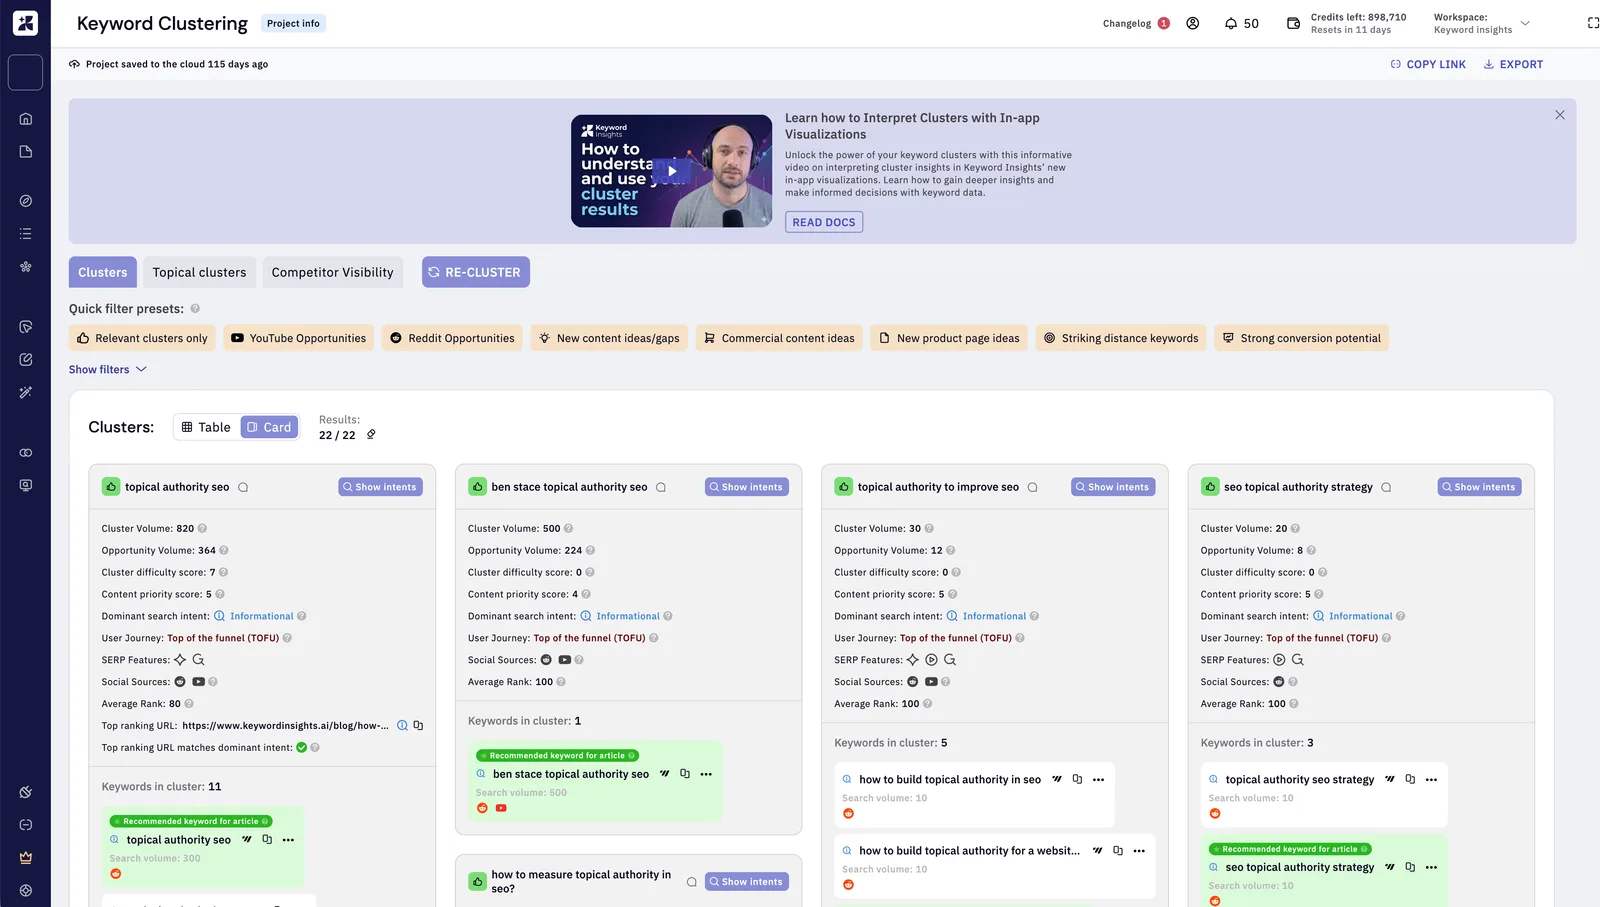This screenshot has width=1600, height=907.
Task: Open the notifications bell icon
Action: 1231,23
